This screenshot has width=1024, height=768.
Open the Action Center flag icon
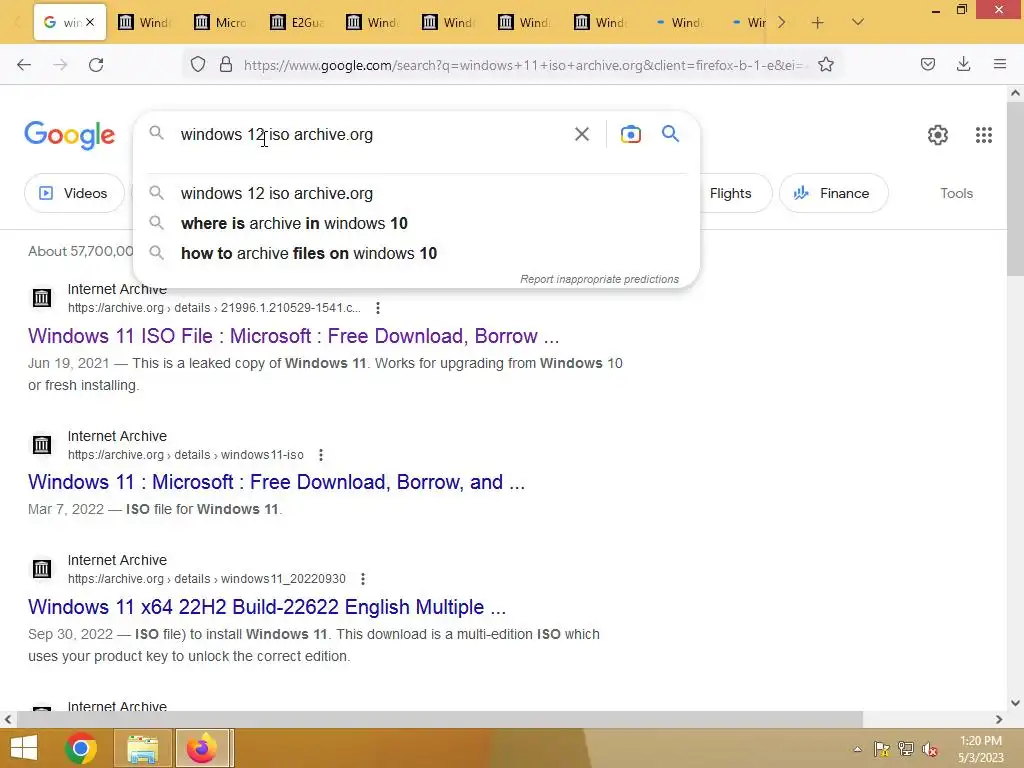(x=882, y=749)
